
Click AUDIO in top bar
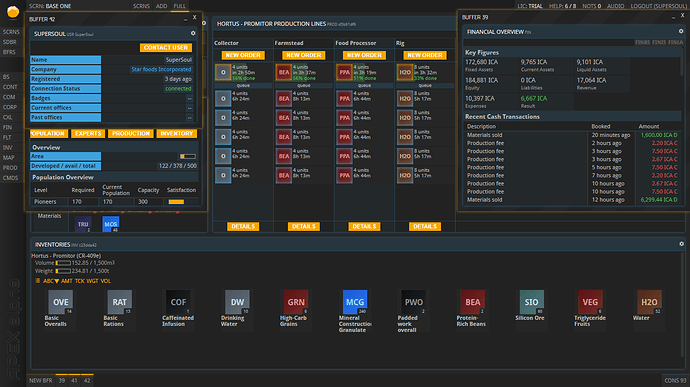click(616, 6)
